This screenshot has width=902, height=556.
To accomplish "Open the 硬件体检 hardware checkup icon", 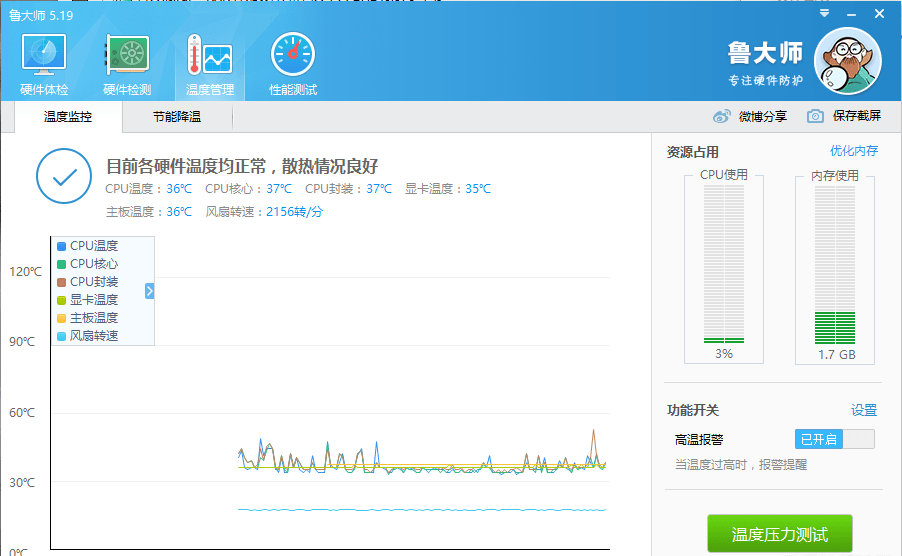I will (44, 55).
